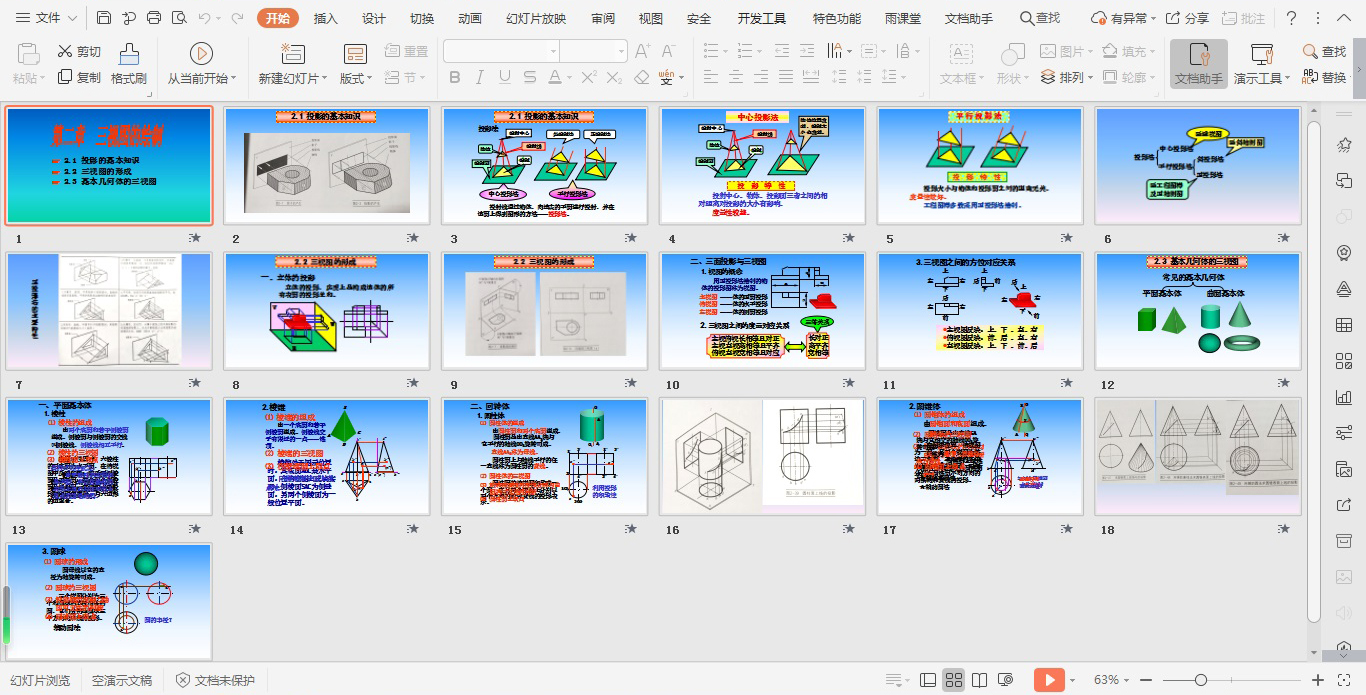Screen dimensions: 1366x695
Task: Open the 插入 Insert ribbon tab
Action: (325, 18)
